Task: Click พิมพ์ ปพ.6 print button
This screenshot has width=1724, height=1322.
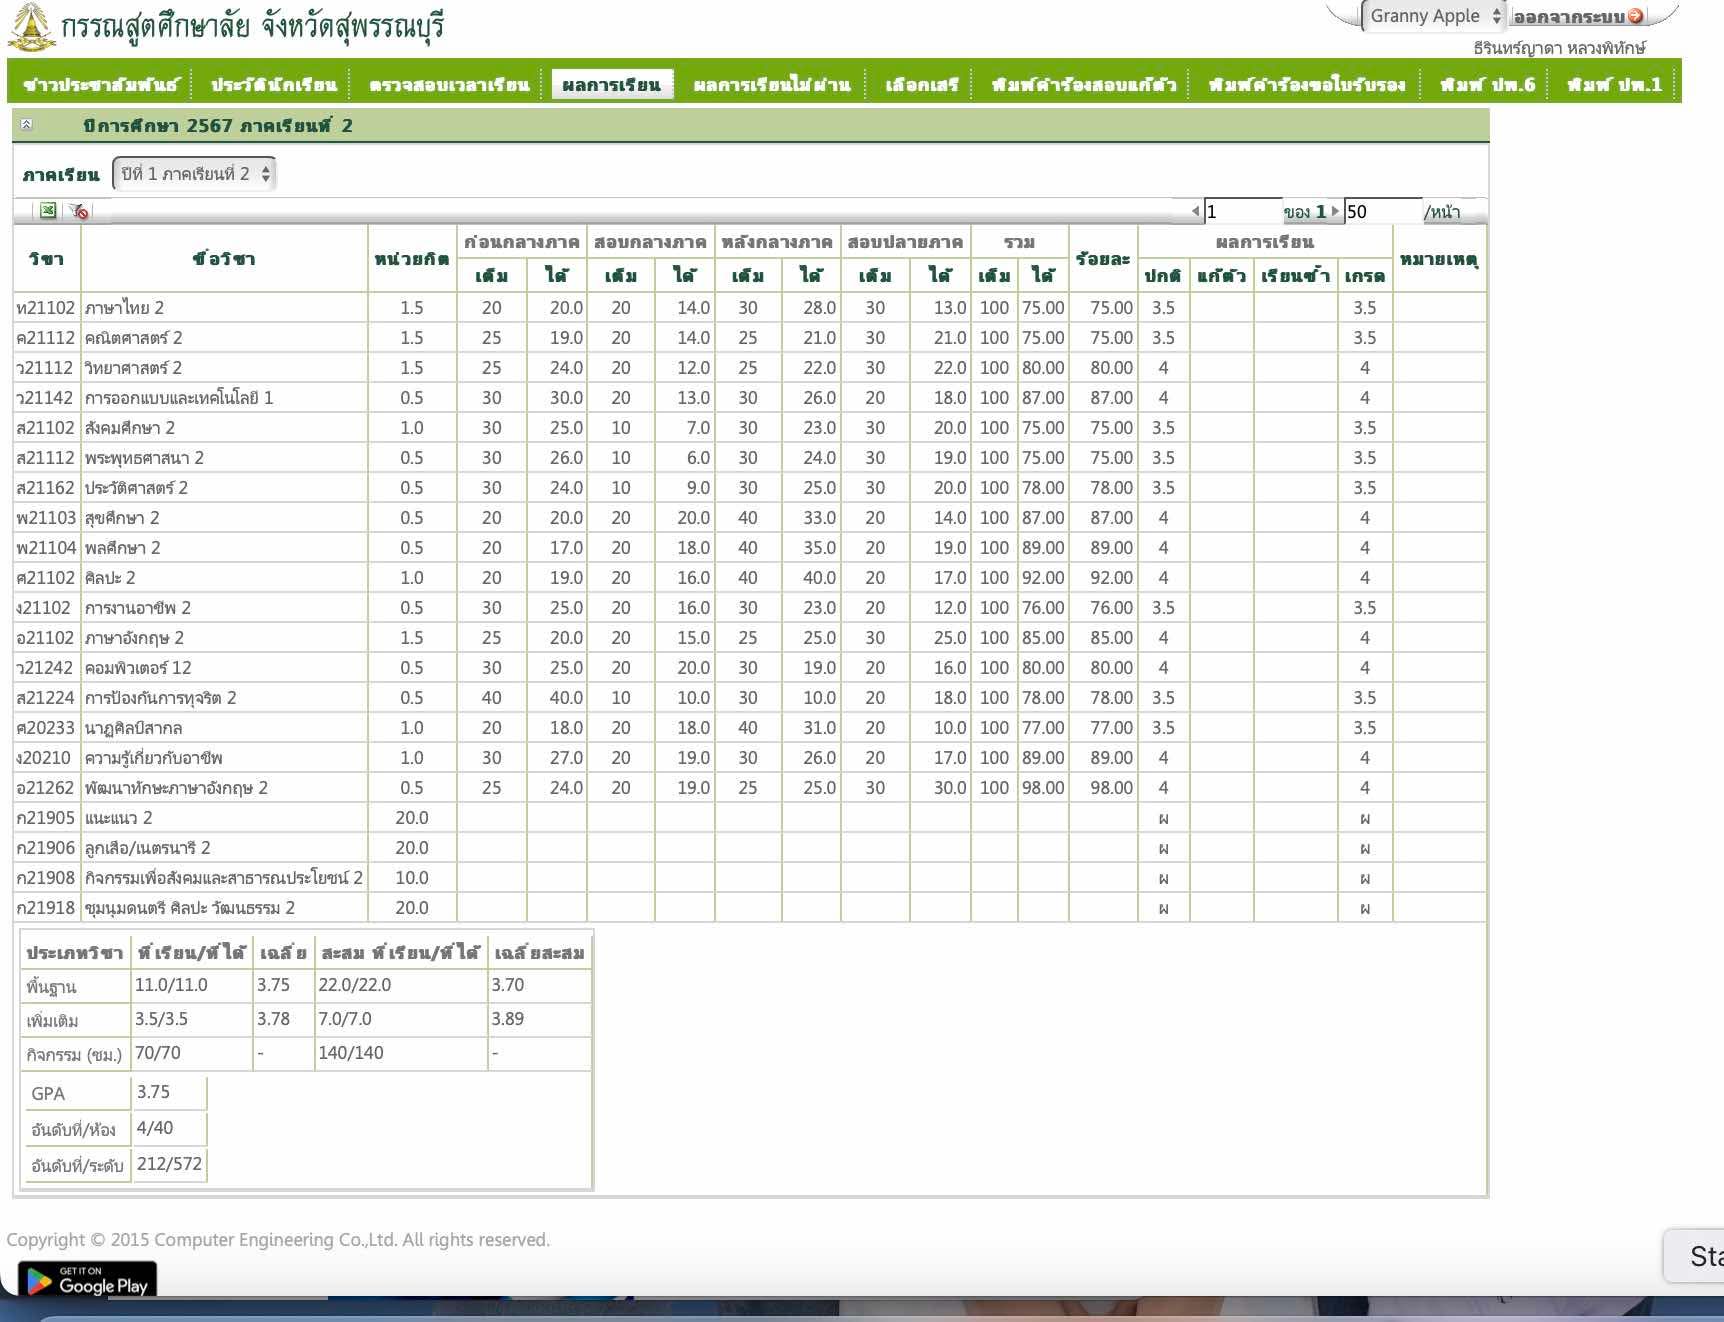Action: tap(1487, 85)
